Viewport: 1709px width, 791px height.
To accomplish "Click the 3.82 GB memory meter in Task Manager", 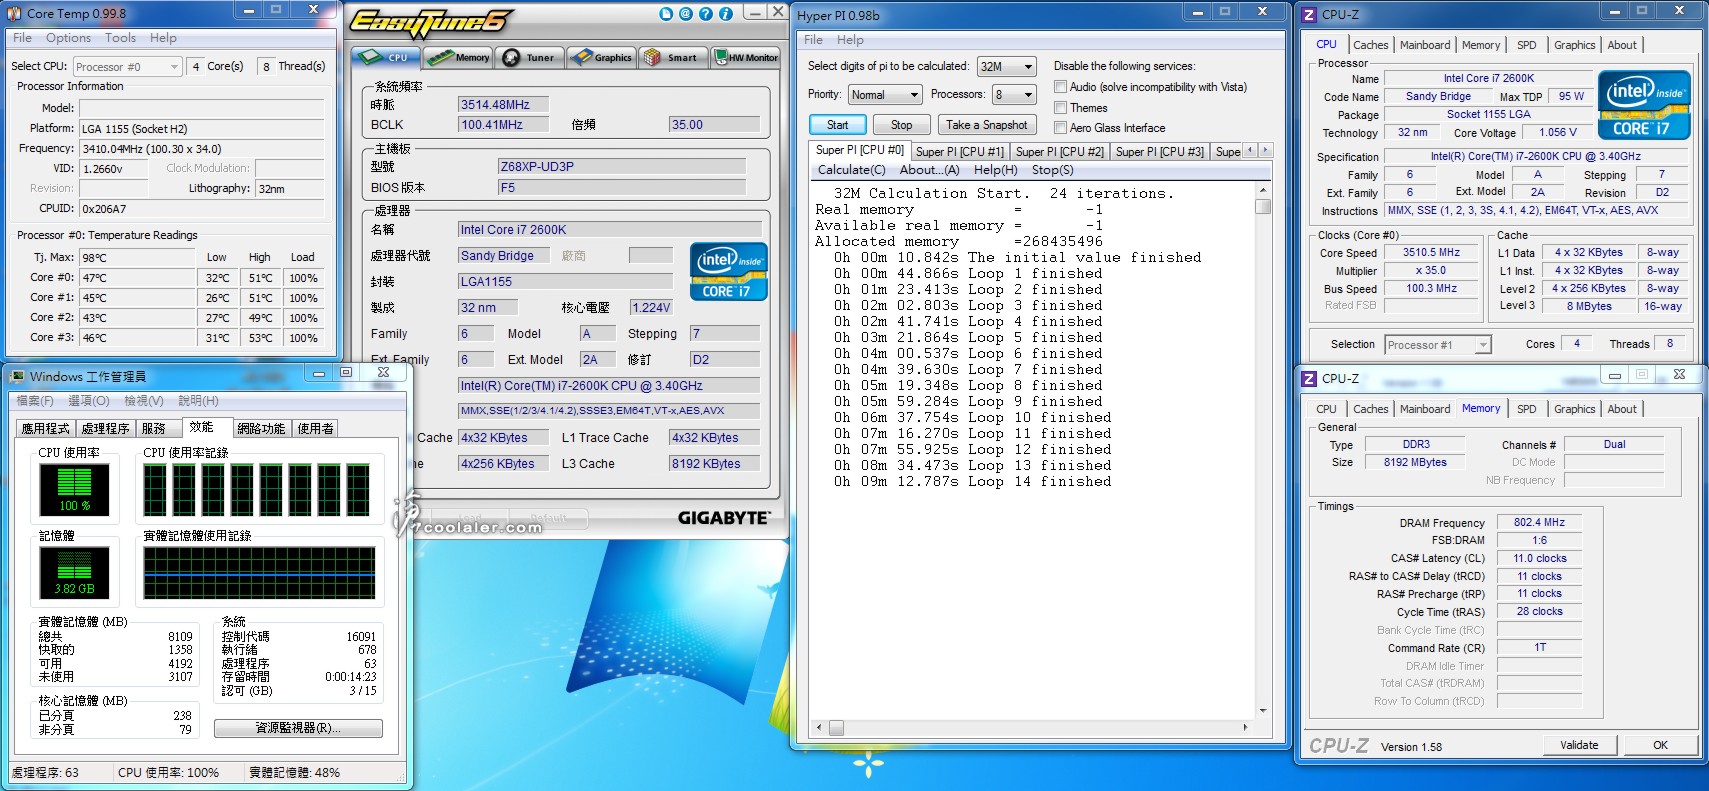I will point(74,573).
